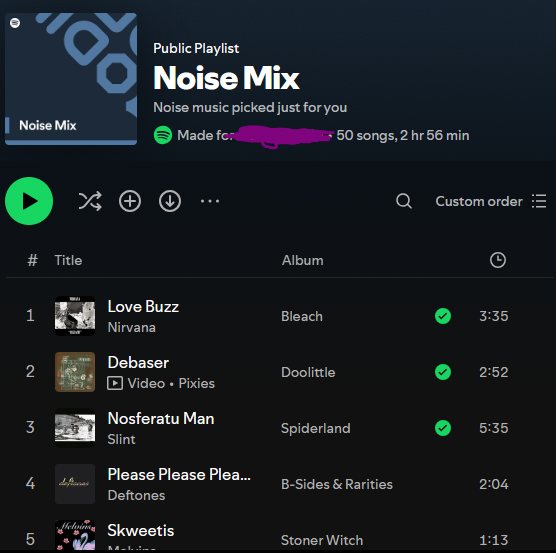Image resolution: width=556 pixels, height=553 pixels.
Task: Click the Album column header
Action: click(x=302, y=260)
